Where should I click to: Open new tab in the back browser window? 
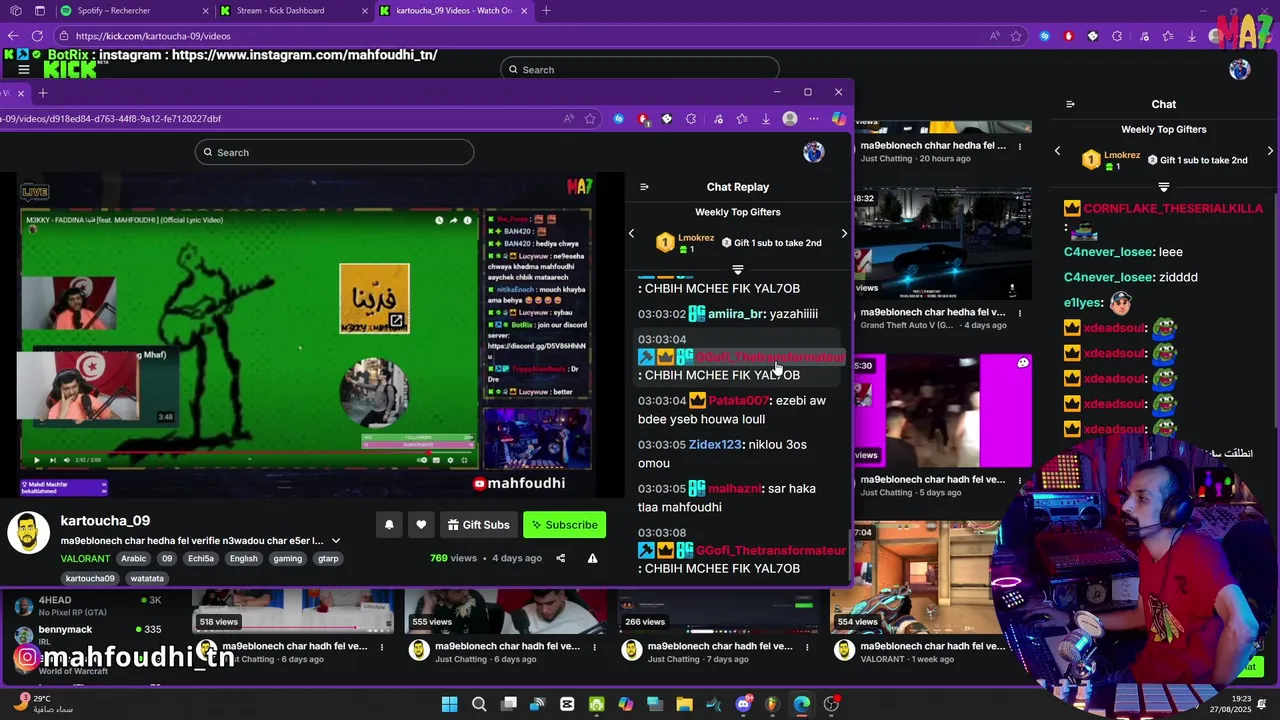[x=546, y=11]
